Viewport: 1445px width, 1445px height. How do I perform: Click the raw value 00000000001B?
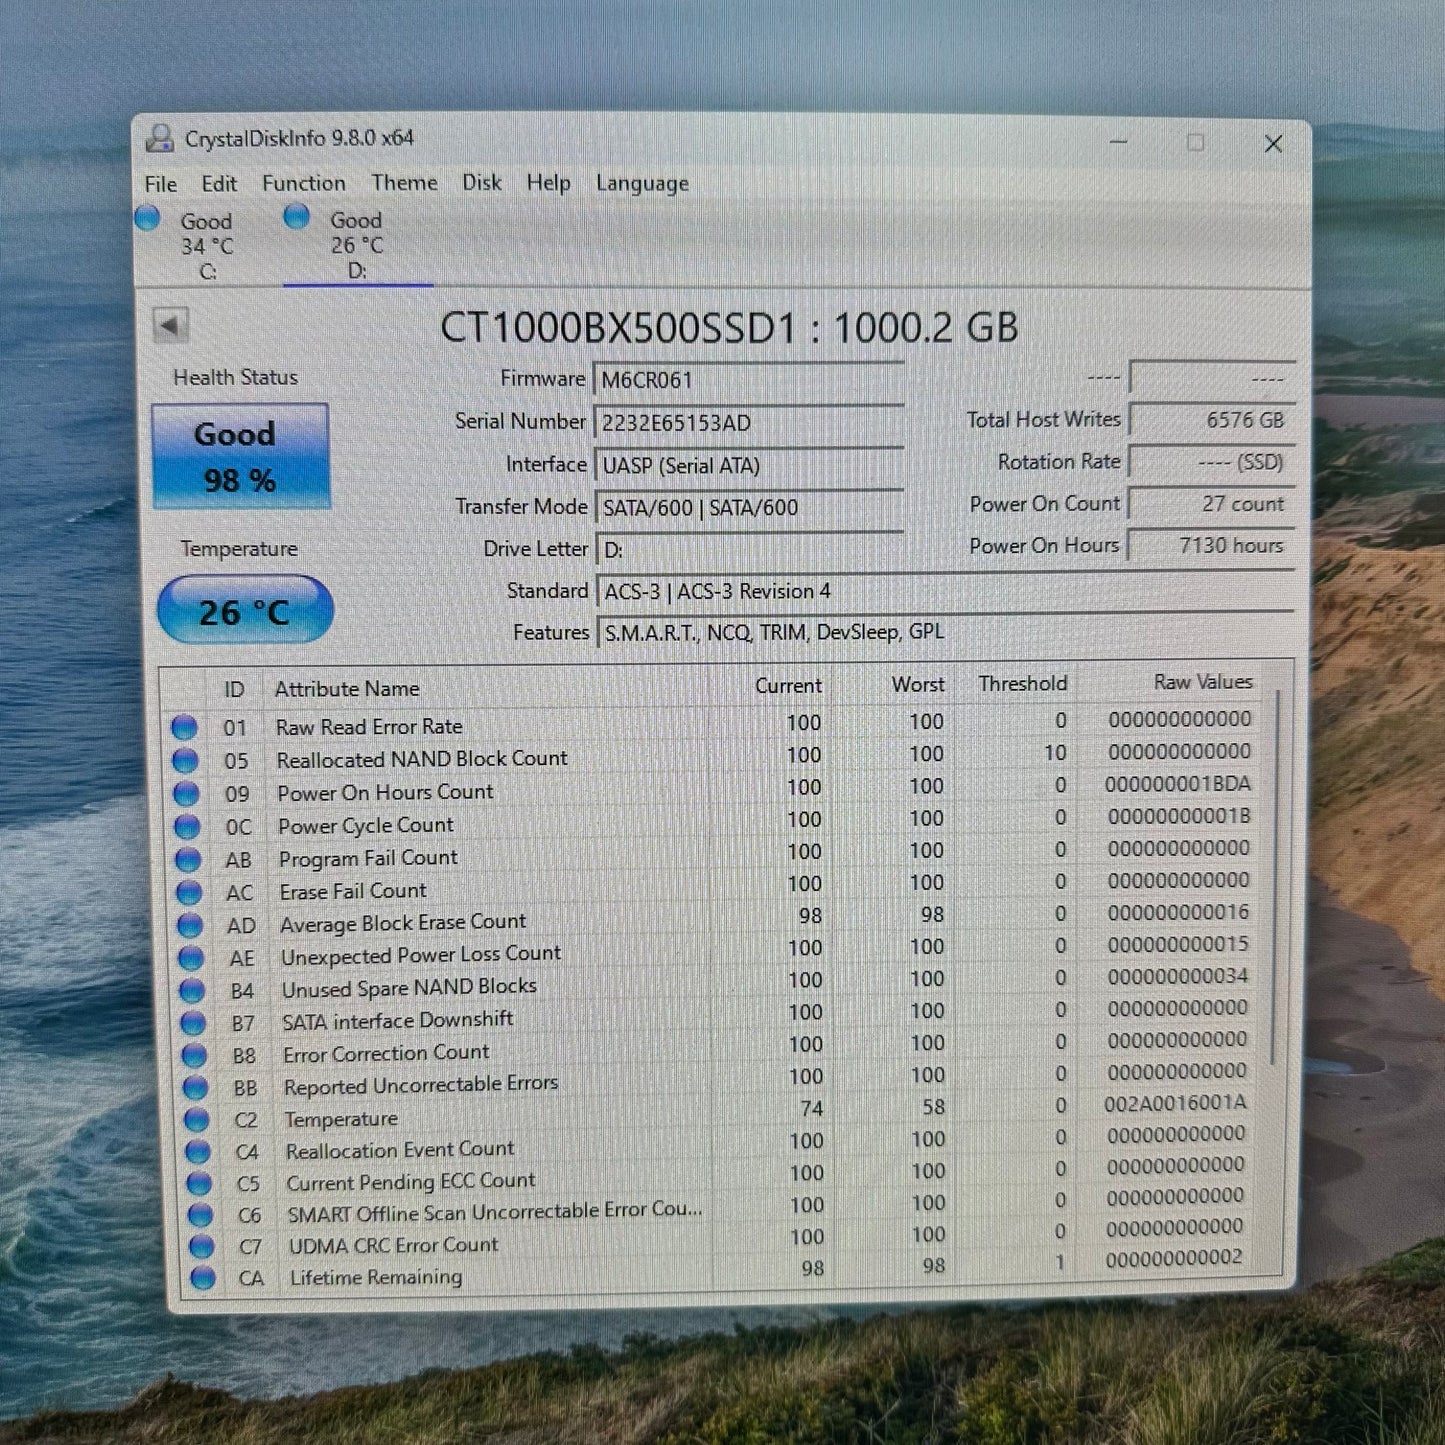[x=1180, y=816]
